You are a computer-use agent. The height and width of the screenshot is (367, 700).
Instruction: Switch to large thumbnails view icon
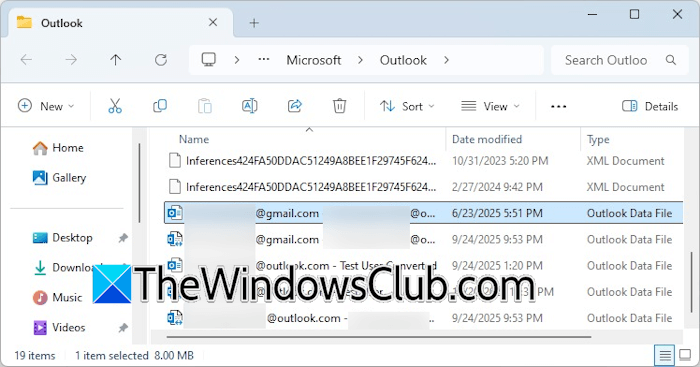pyautogui.click(x=685, y=355)
